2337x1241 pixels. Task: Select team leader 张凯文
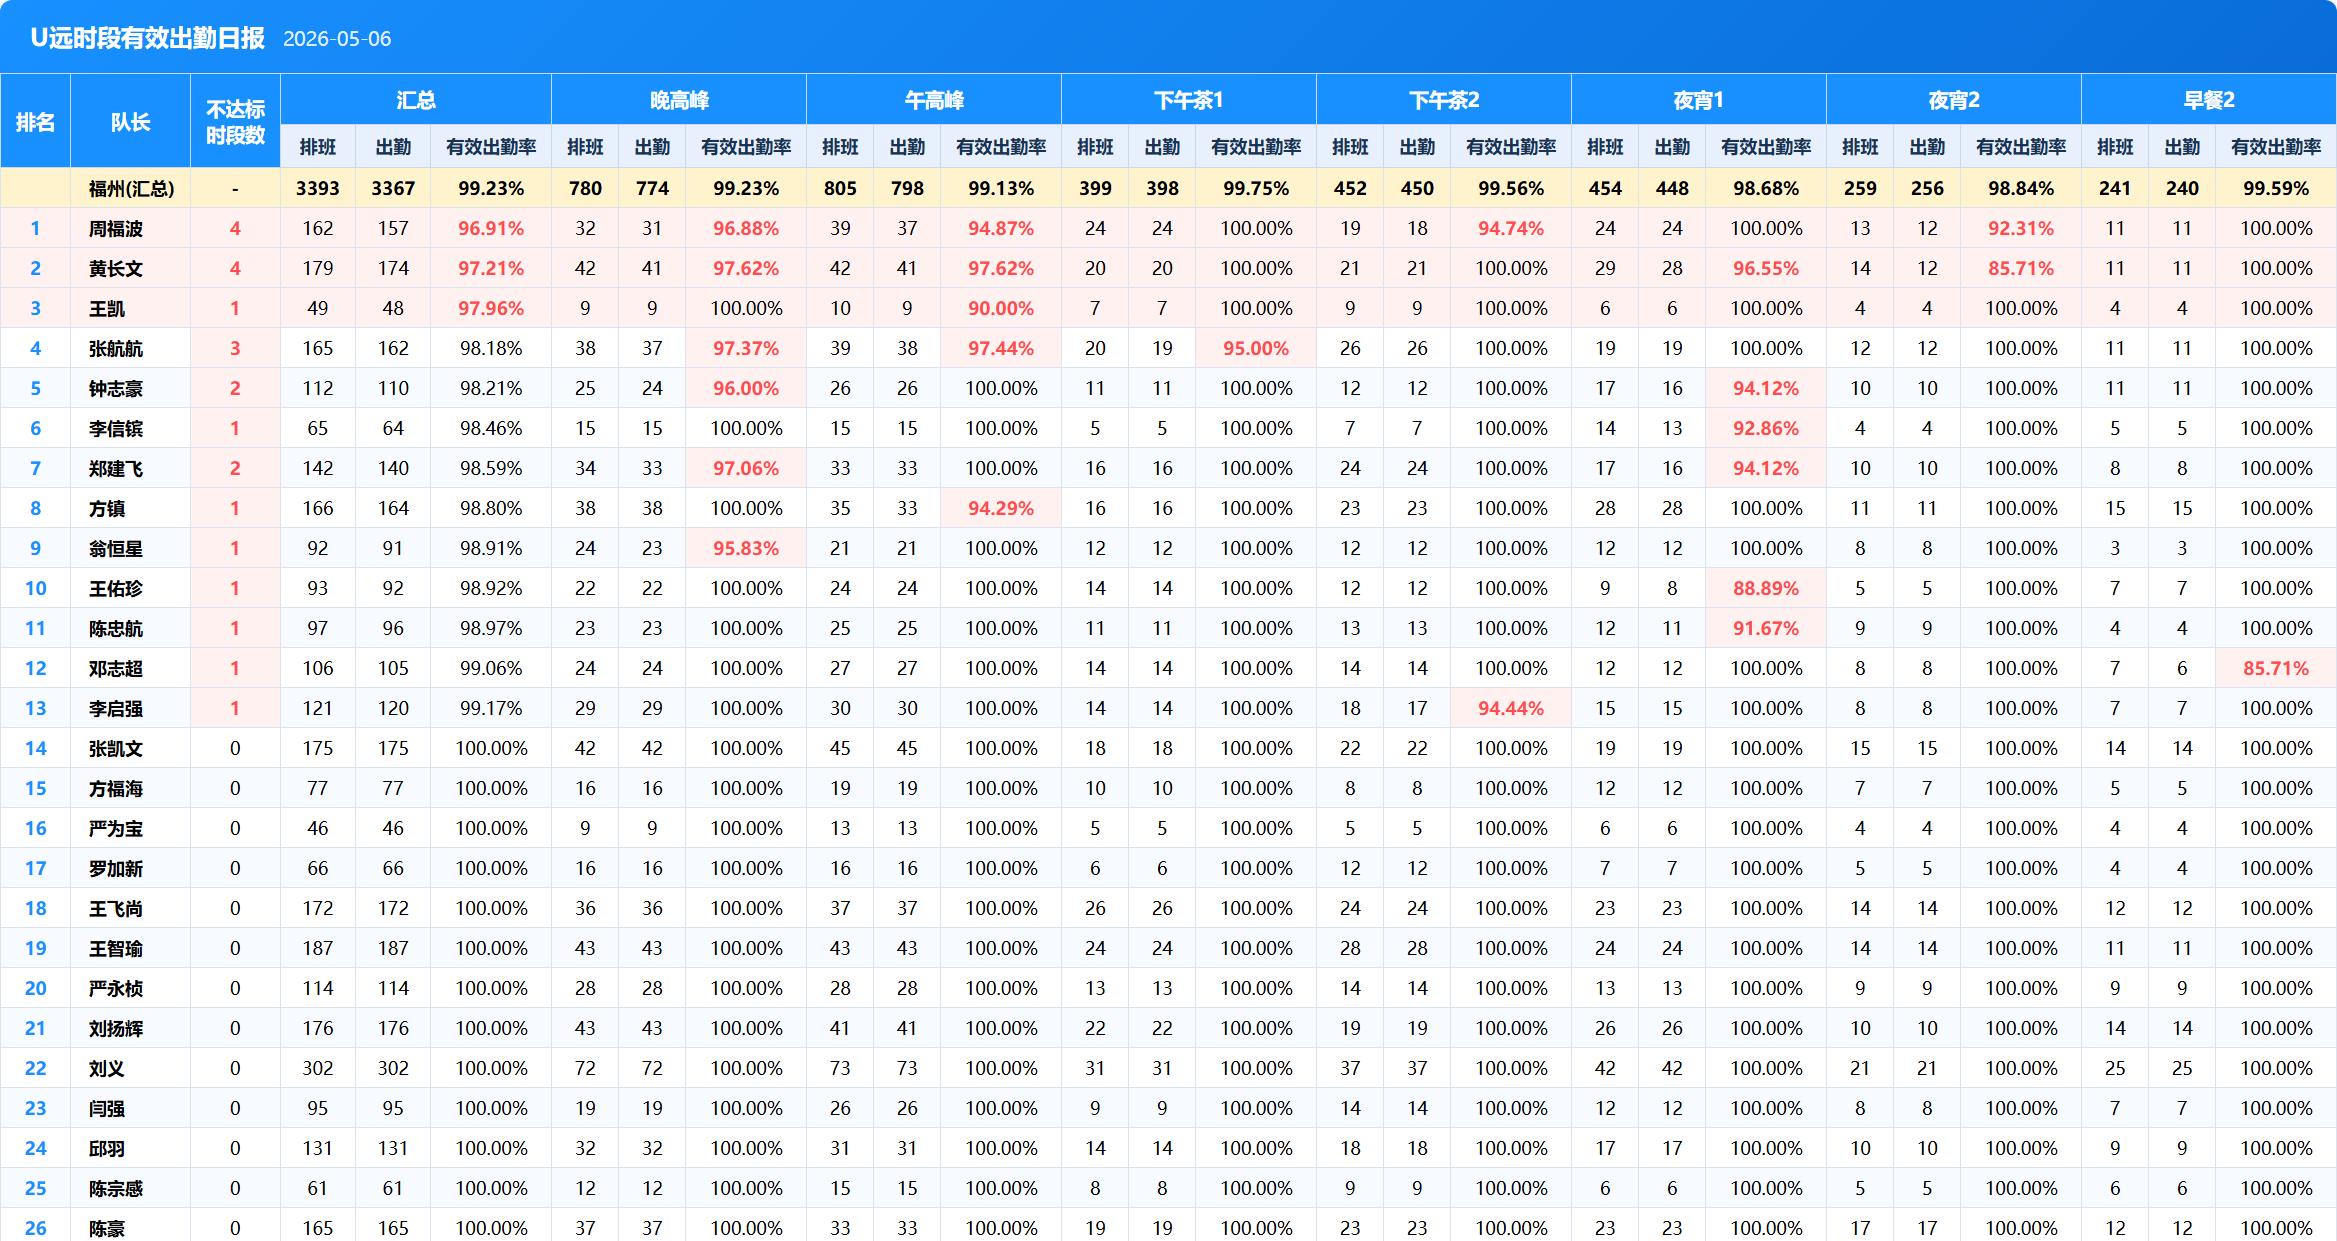pos(115,748)
